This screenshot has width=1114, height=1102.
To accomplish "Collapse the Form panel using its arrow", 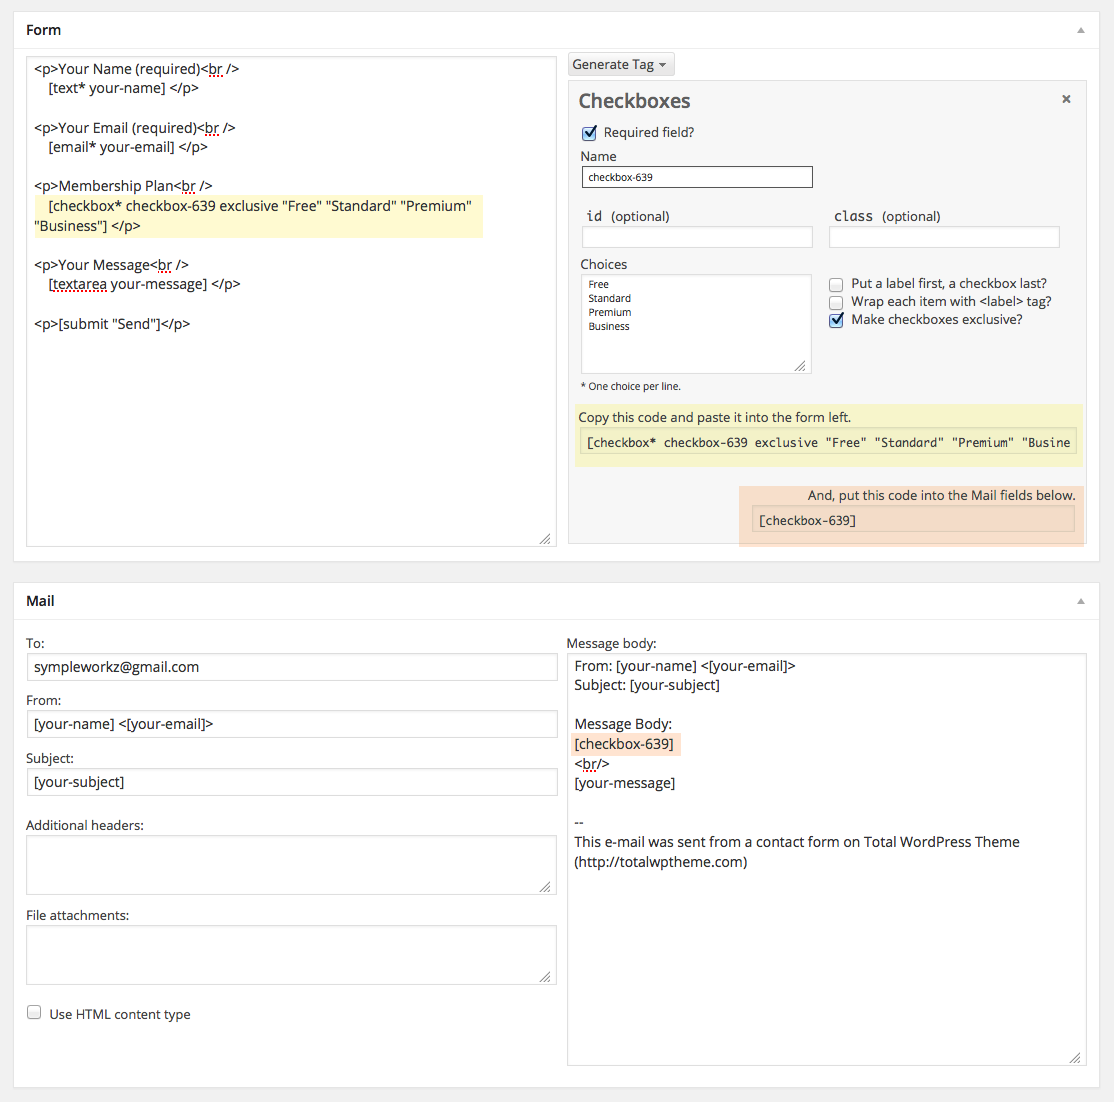I will click(x=1081, y=30).
